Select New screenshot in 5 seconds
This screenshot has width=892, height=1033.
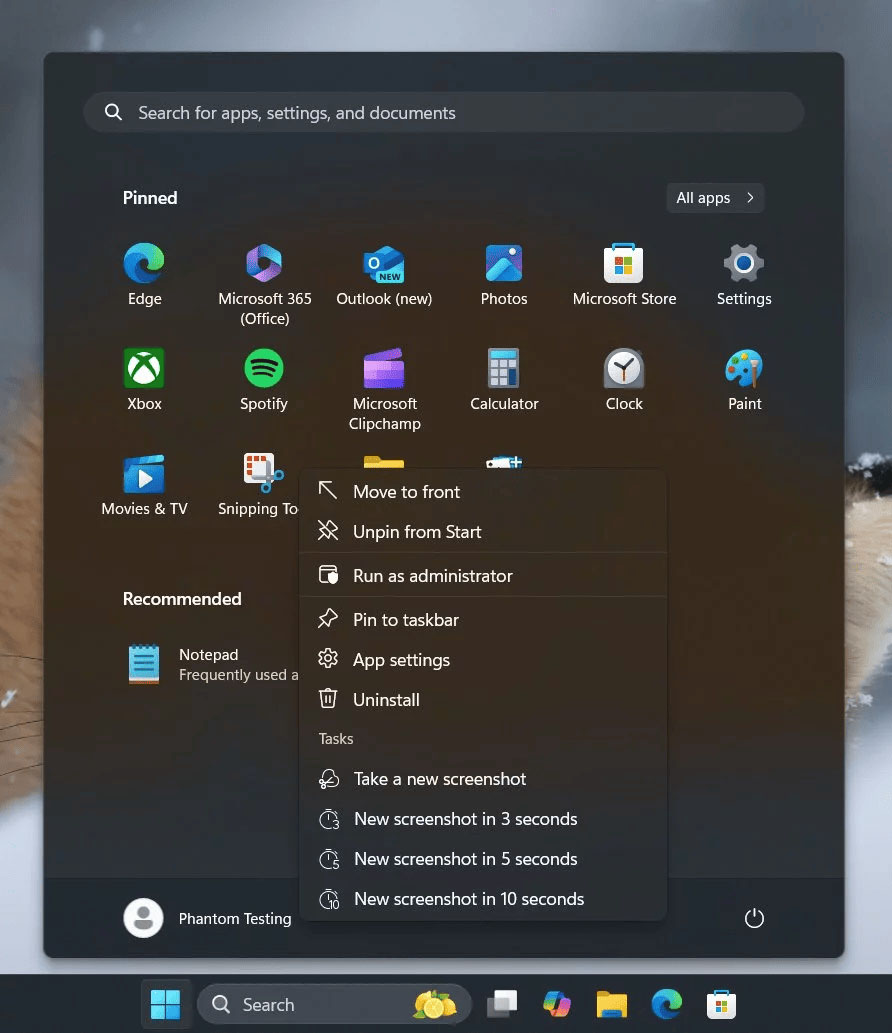pyautogui.click(x=483, y=859)
